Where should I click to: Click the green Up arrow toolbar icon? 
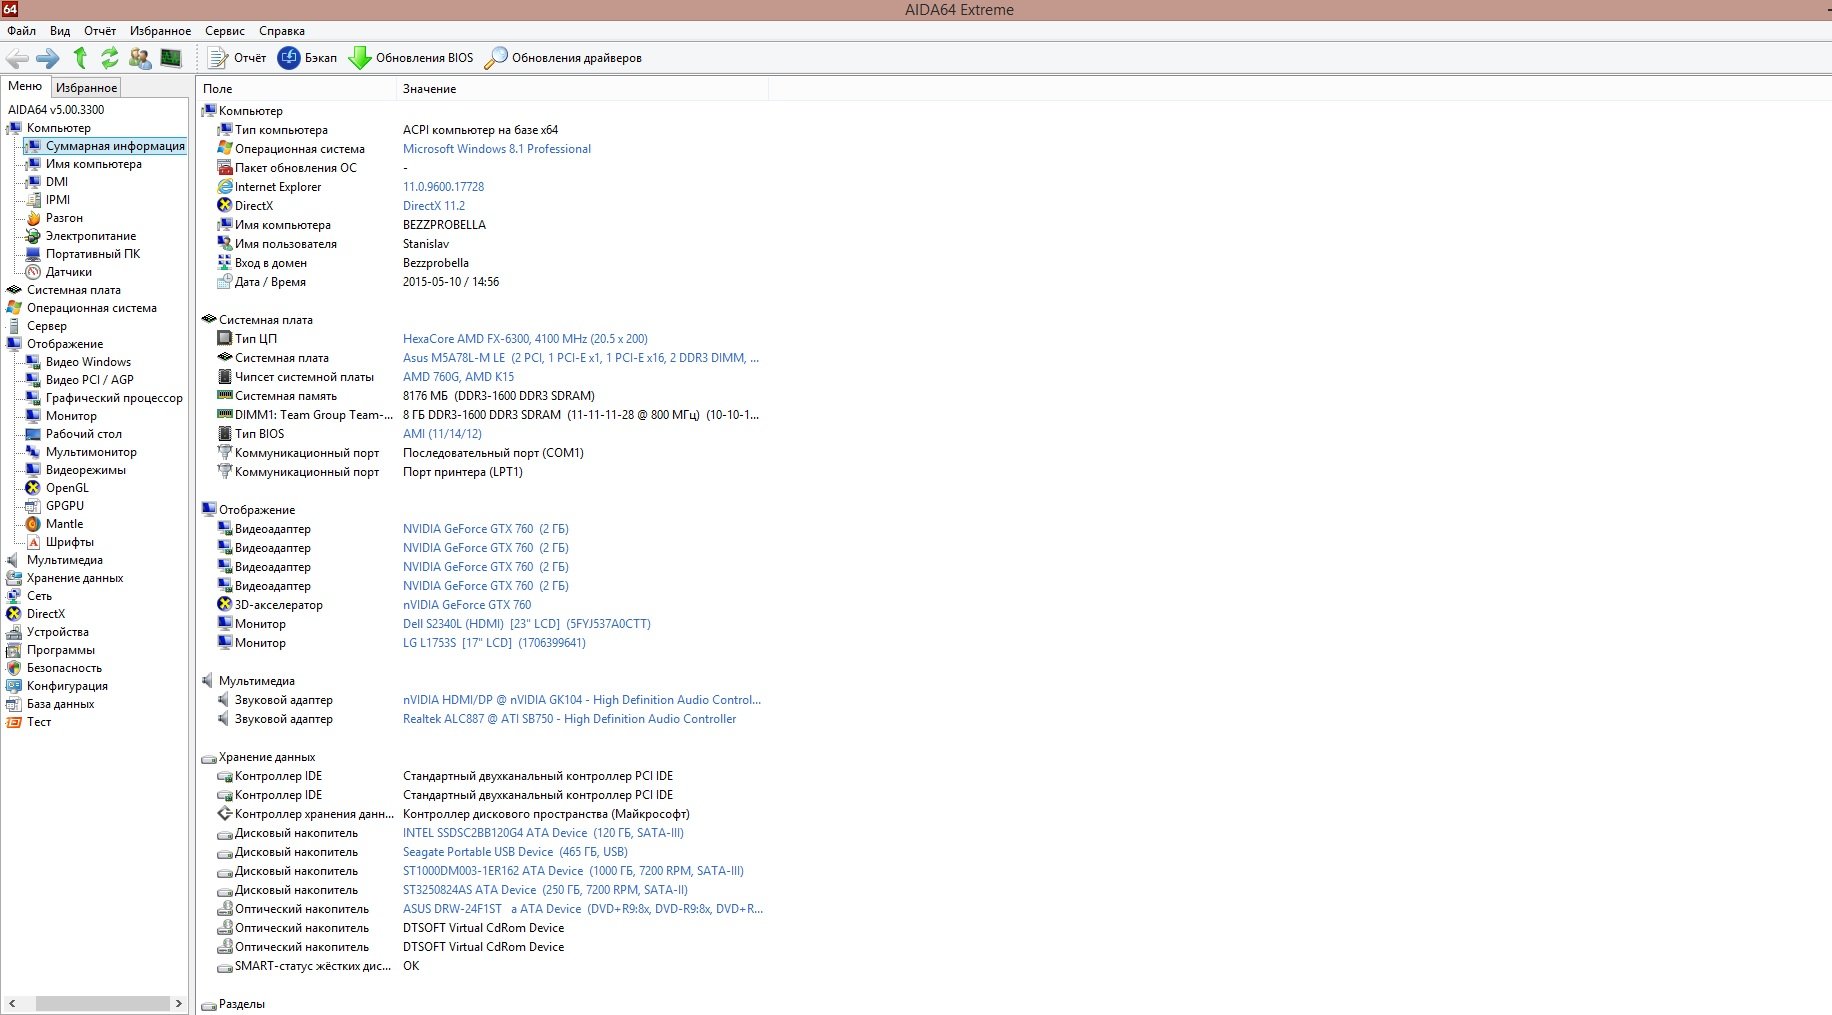coord(80,58)
